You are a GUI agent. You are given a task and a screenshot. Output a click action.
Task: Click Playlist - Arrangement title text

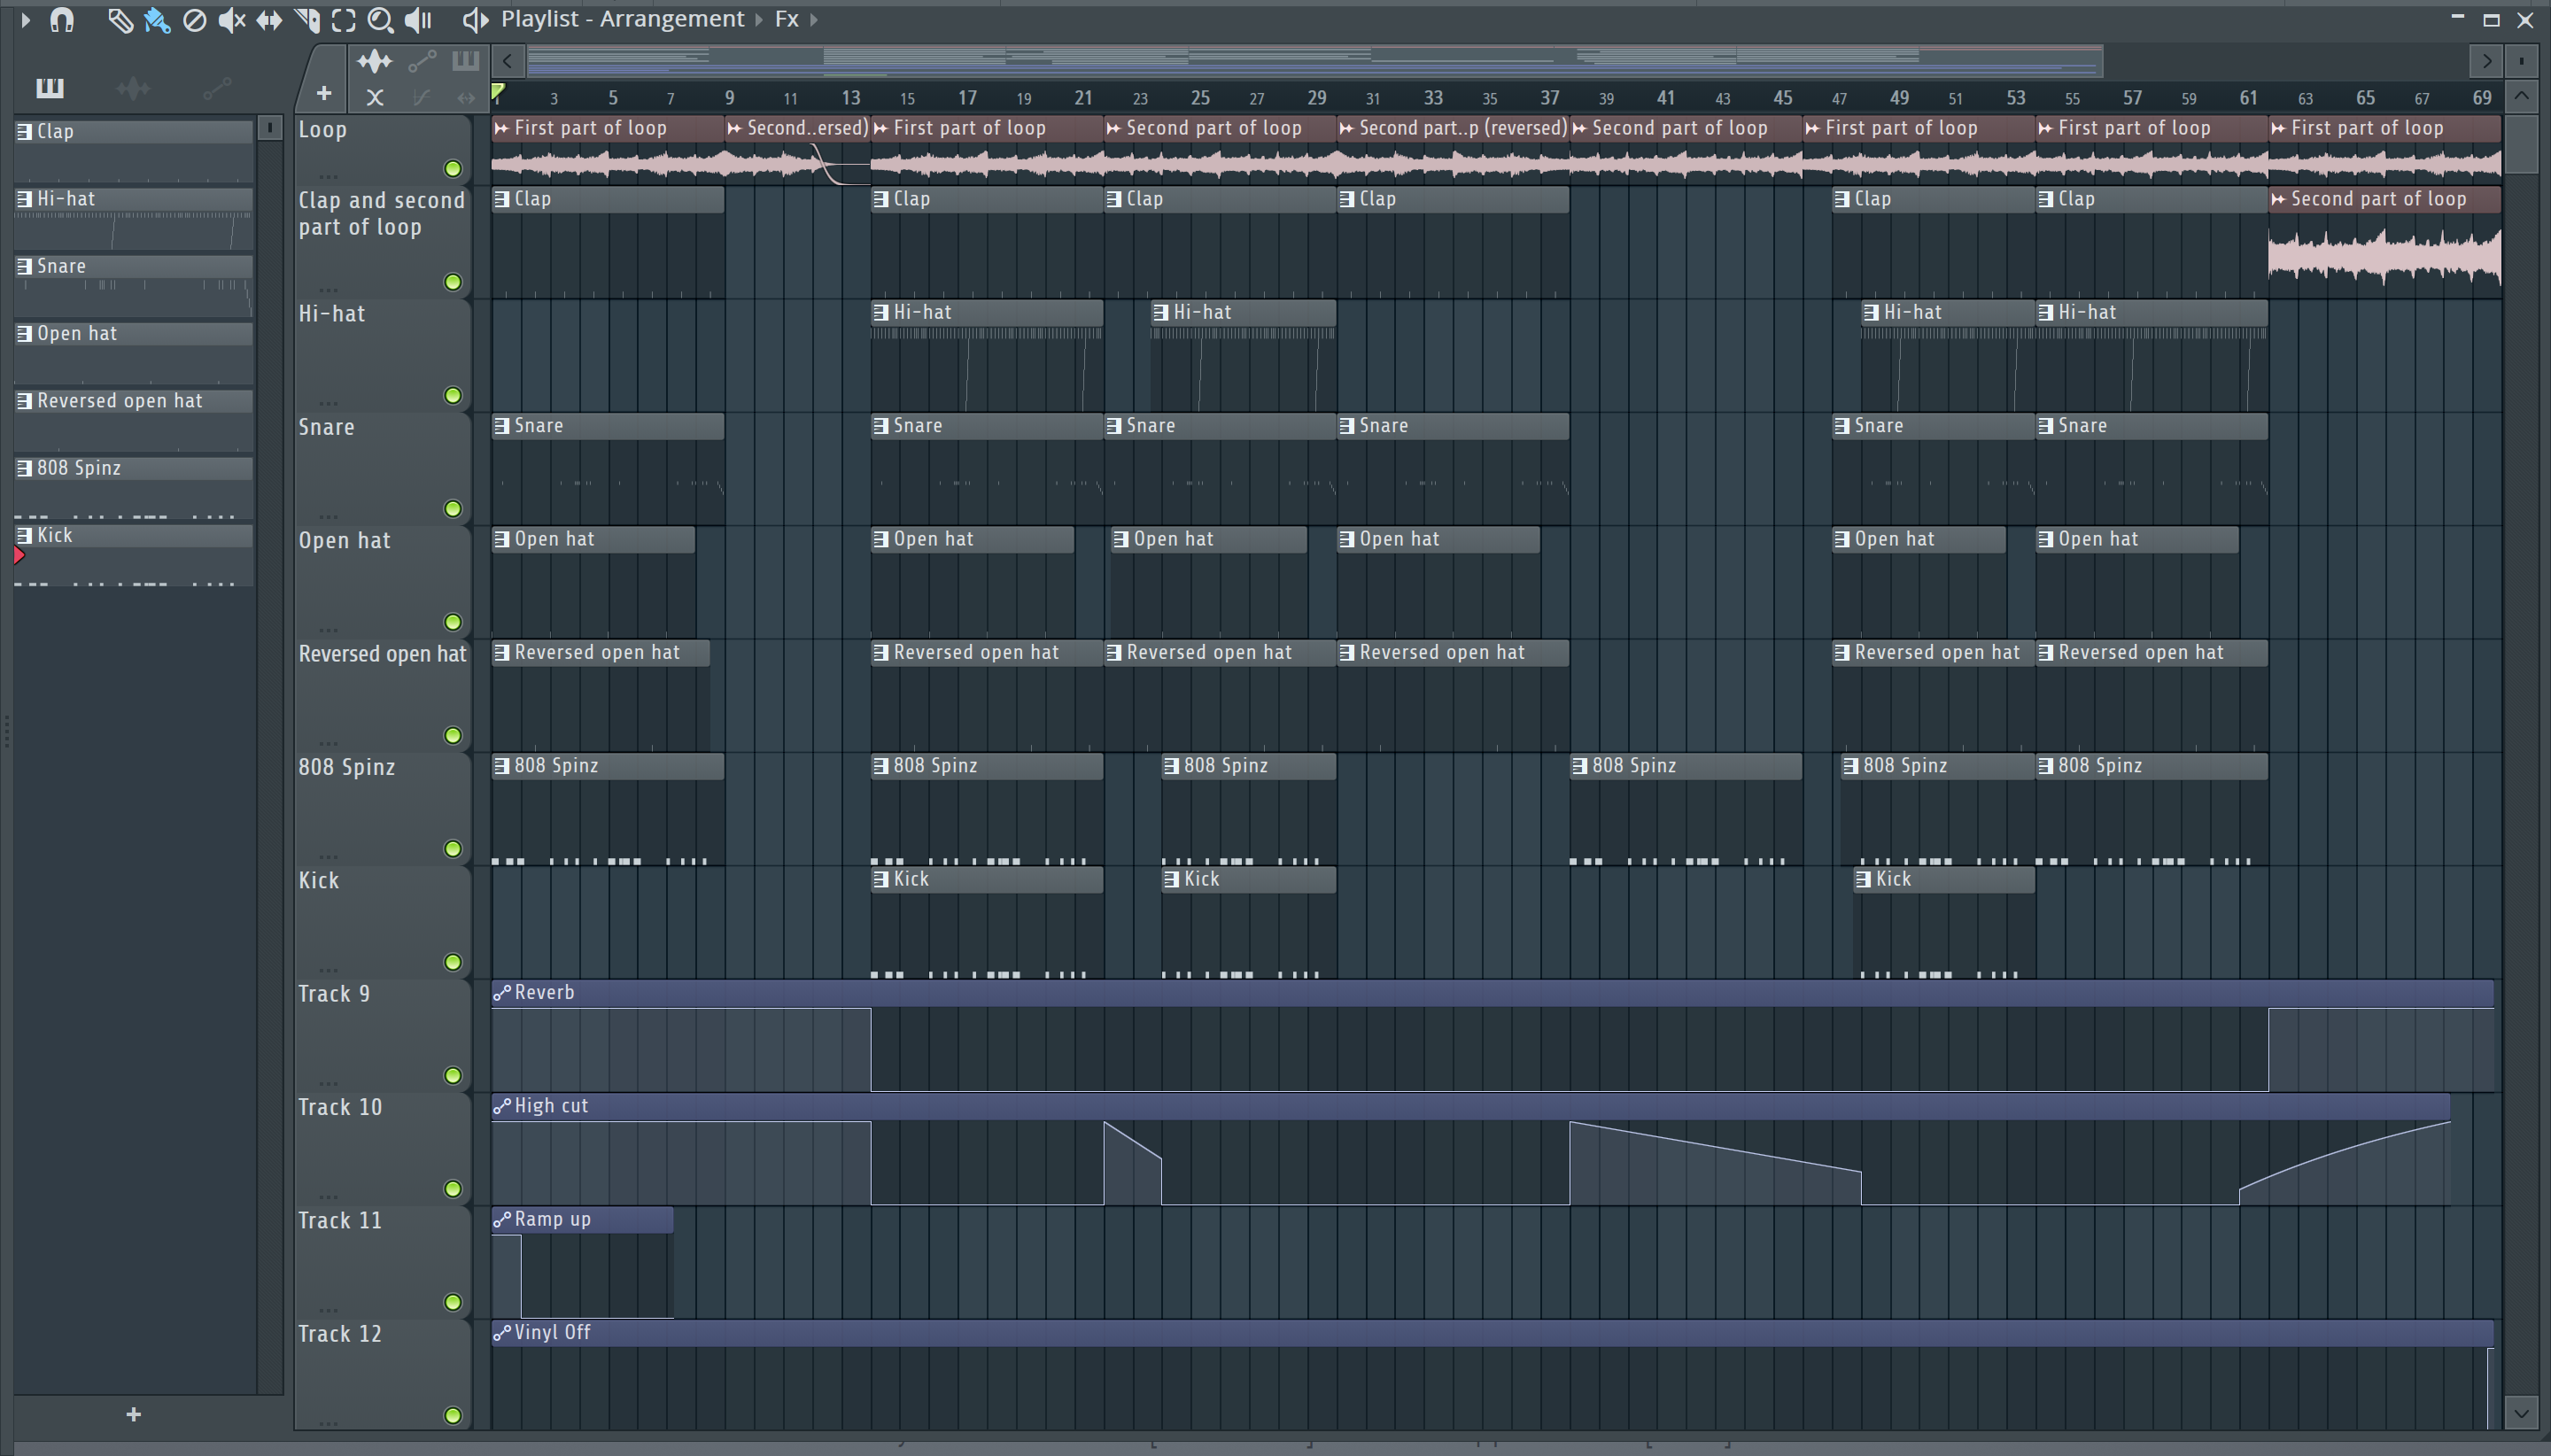622,19
